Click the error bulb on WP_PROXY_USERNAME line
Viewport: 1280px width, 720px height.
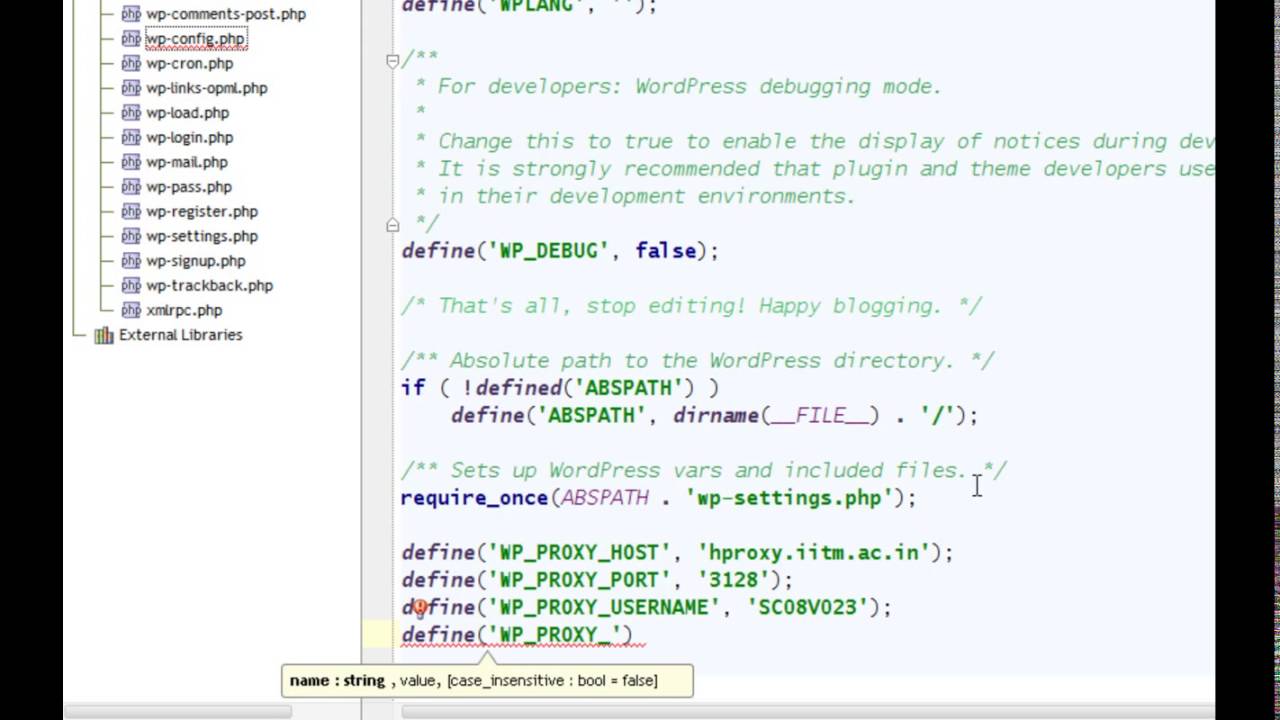[x=420, y=607]
